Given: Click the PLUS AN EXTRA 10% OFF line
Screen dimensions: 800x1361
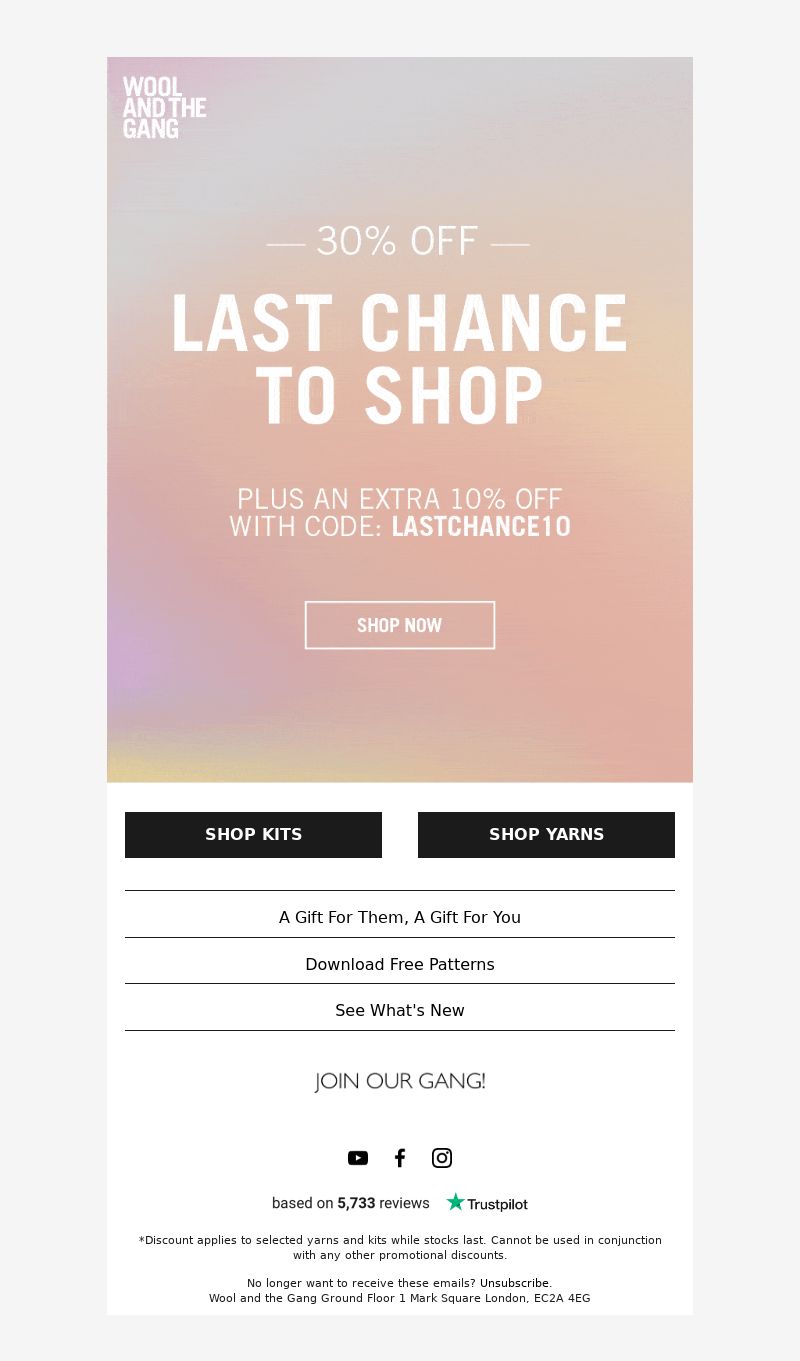Looking at the screenshot, I should click(400, 498).
